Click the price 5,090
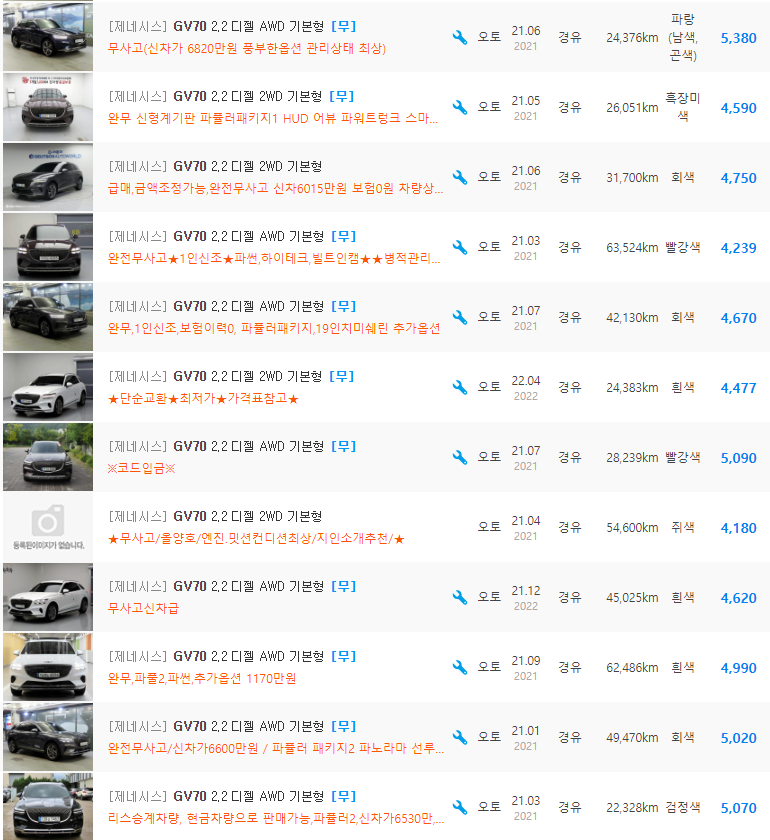This screenshot has width=770, height=840. pos(738,458)
